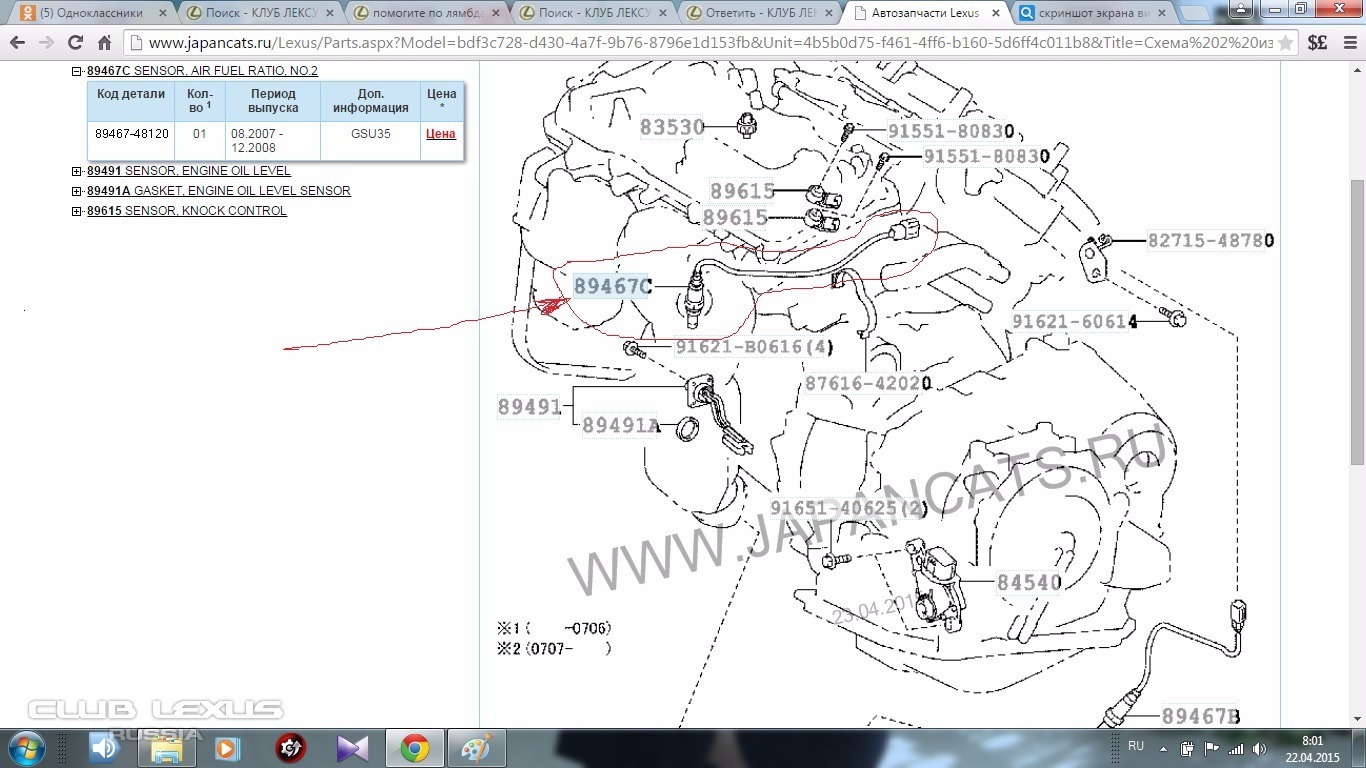Screen dimensions: 1366x768
Task: Click the 08.2007 - 12.2008 period cell
Action: [272, 140]
